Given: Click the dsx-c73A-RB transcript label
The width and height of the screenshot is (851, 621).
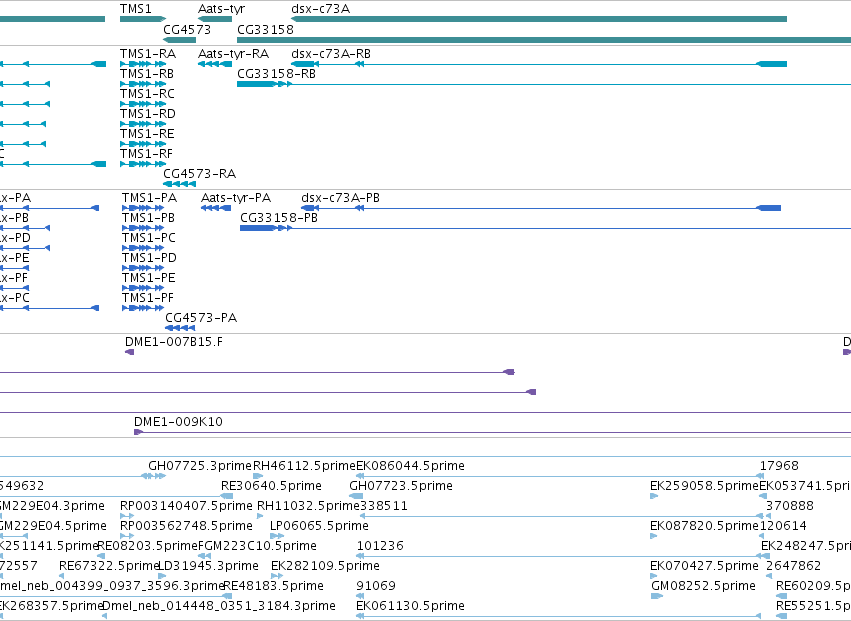Looking at the screenshot, I should coord(331,54).
